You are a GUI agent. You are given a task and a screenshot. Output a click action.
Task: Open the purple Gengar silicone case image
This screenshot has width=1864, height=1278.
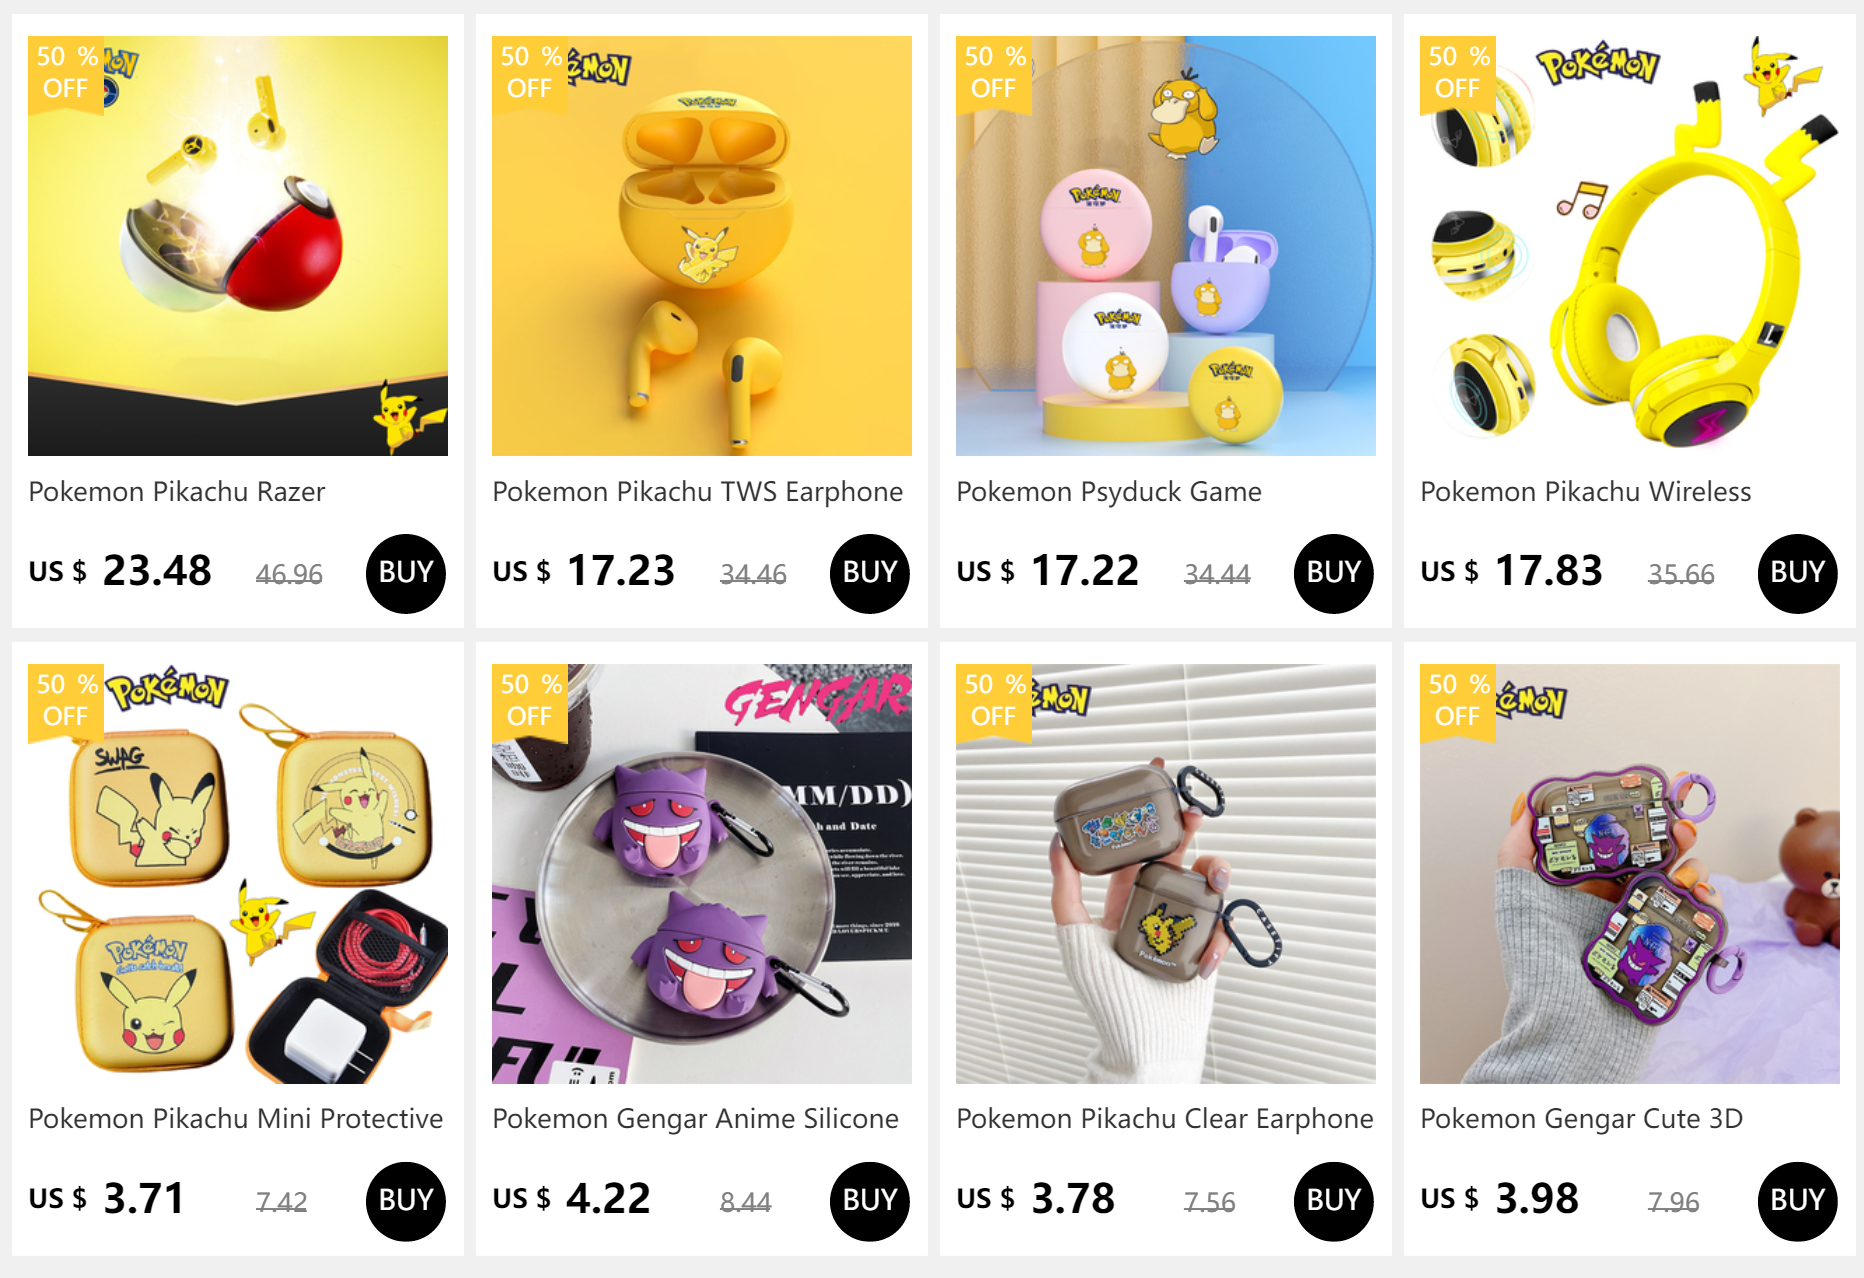702,874
